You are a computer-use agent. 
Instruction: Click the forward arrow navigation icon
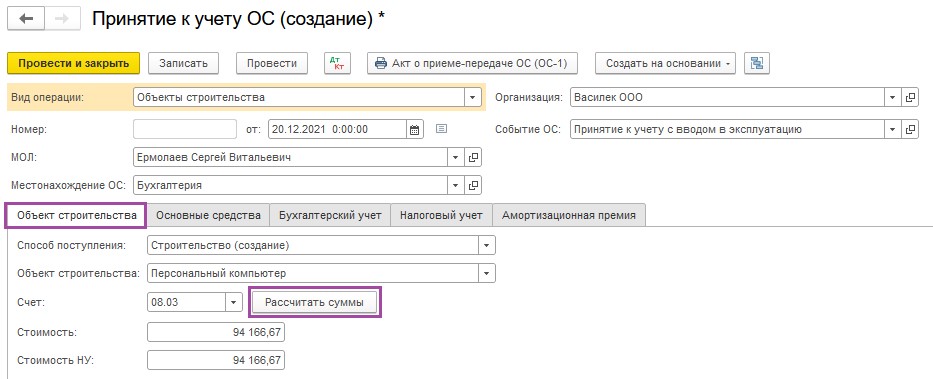tap(61, 18)
